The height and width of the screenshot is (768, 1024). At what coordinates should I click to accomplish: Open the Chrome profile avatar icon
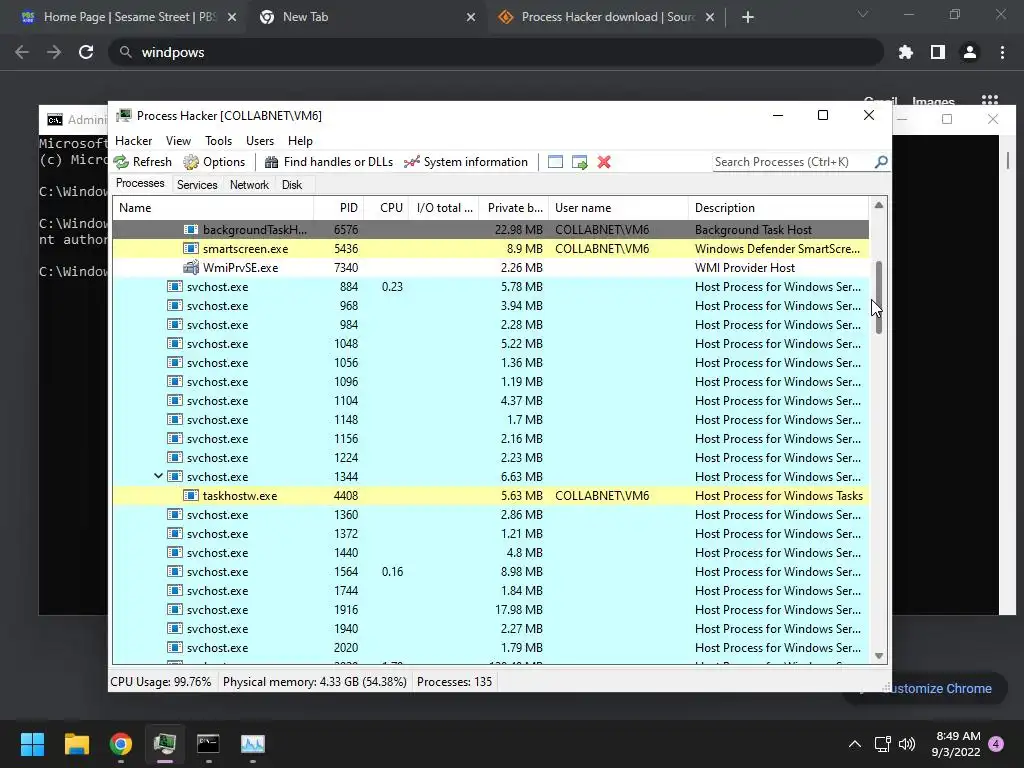(970, 52)
